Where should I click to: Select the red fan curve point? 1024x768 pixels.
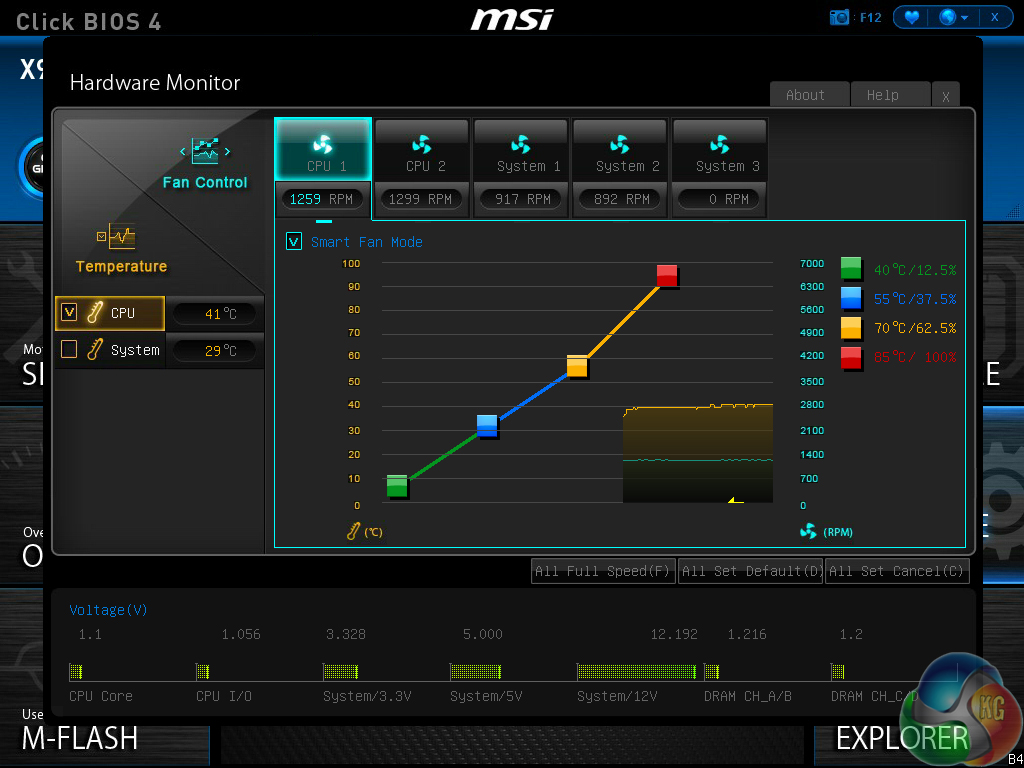(667, 276)
